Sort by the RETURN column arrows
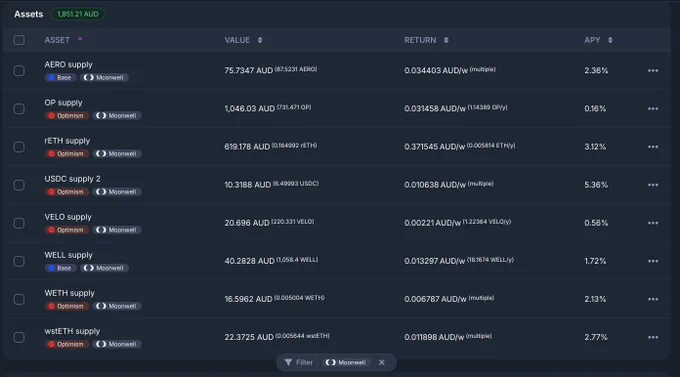Image resolution: width=680 pixels, height=377 pixels. click(x=446, y=40)
